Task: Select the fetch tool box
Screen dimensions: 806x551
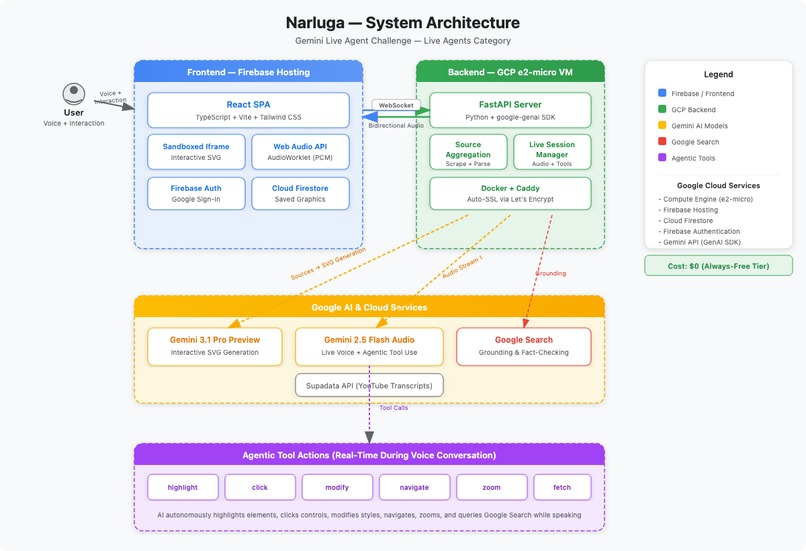Action: coord(562,487)
